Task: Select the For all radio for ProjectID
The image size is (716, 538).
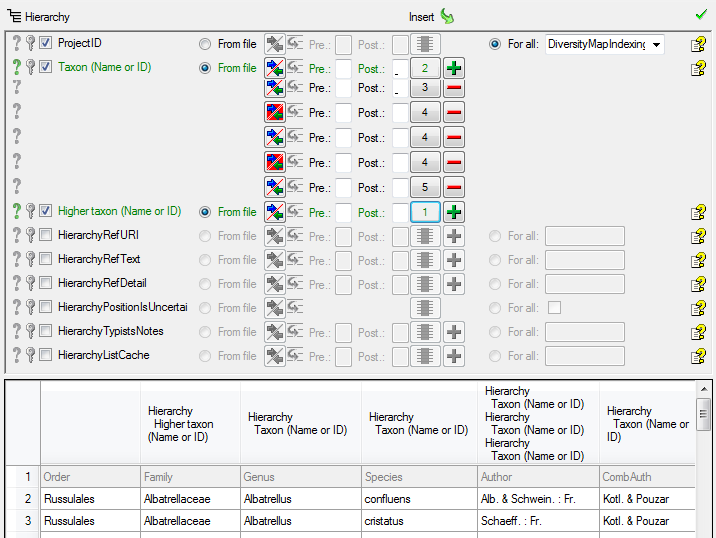Action: tap(495, 44)
